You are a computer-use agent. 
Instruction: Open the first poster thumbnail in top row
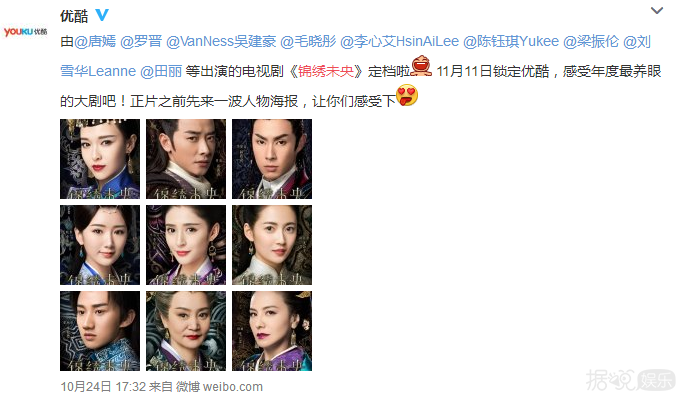click(x=100, y=159)
